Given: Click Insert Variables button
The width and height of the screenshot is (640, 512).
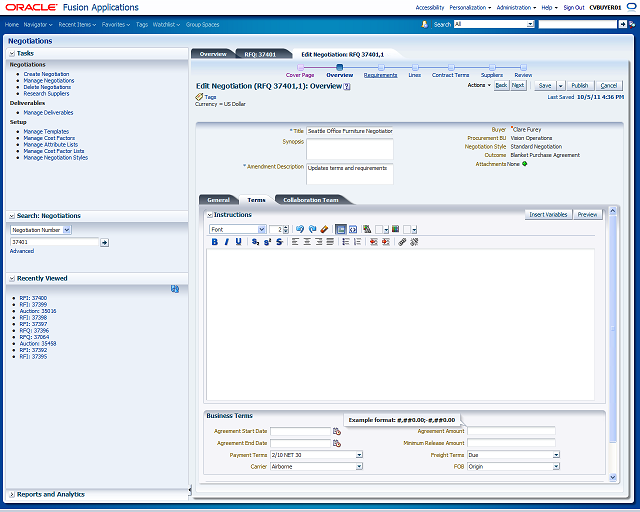Looking at the screenshot, I should point(548,215).
